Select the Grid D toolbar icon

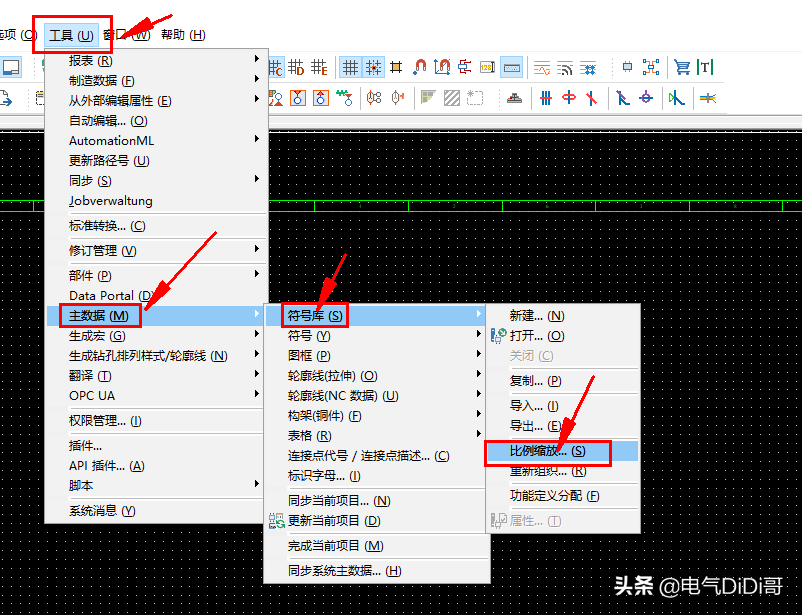click(x=296, y=68)
